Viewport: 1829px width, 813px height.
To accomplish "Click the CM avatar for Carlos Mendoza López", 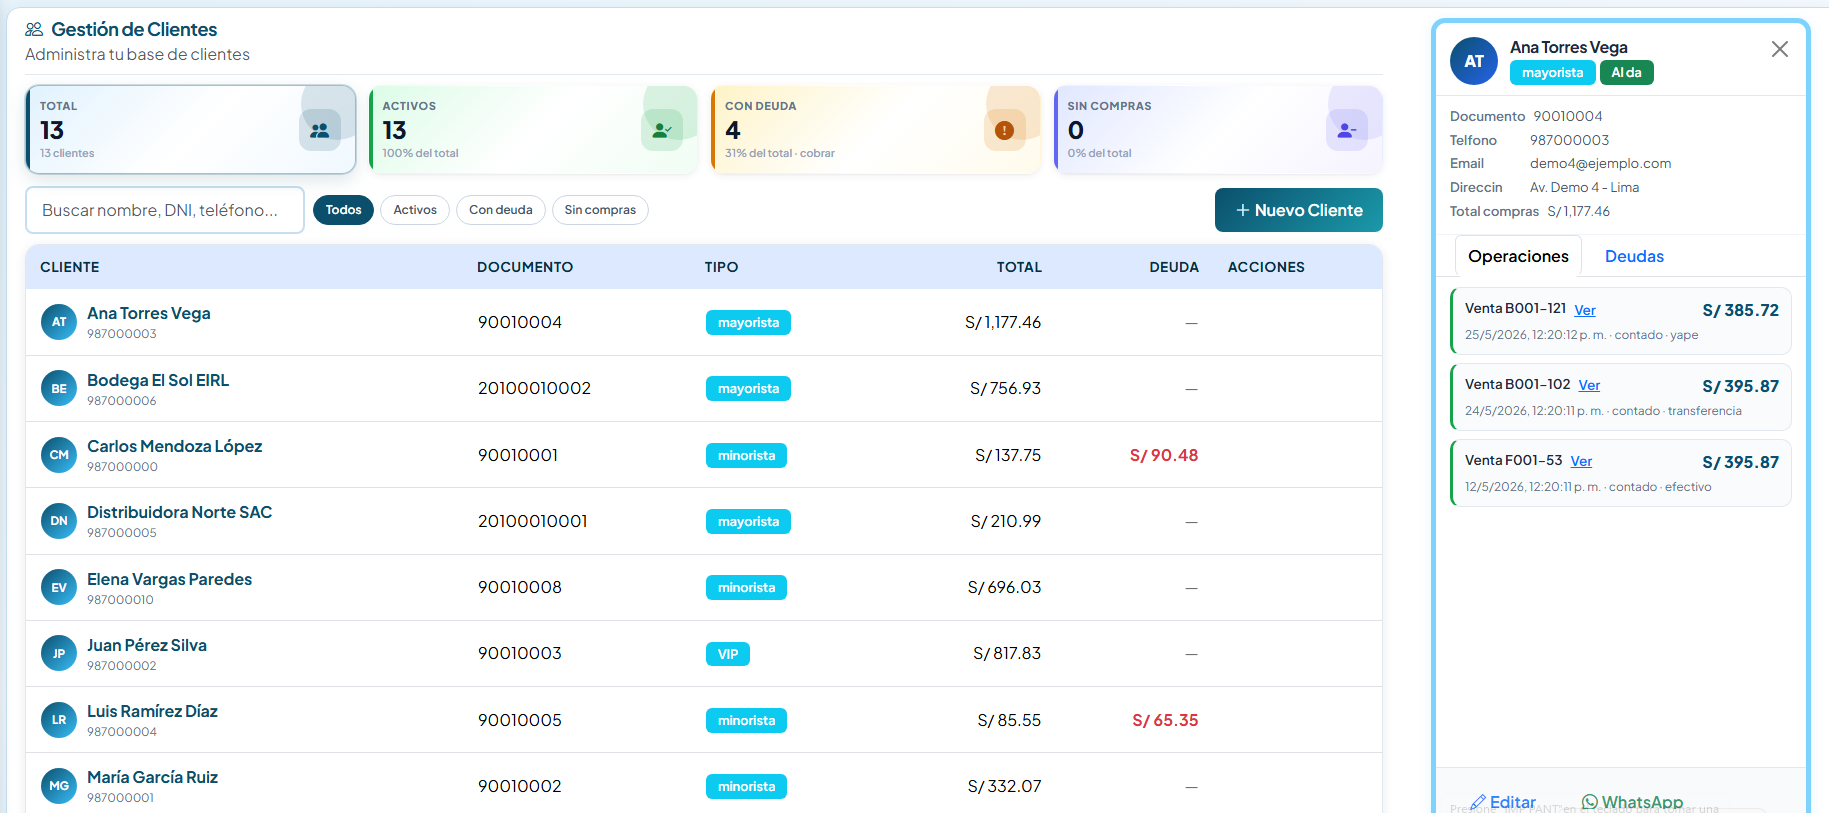I will pyautogui.click(x=59, y=455).
